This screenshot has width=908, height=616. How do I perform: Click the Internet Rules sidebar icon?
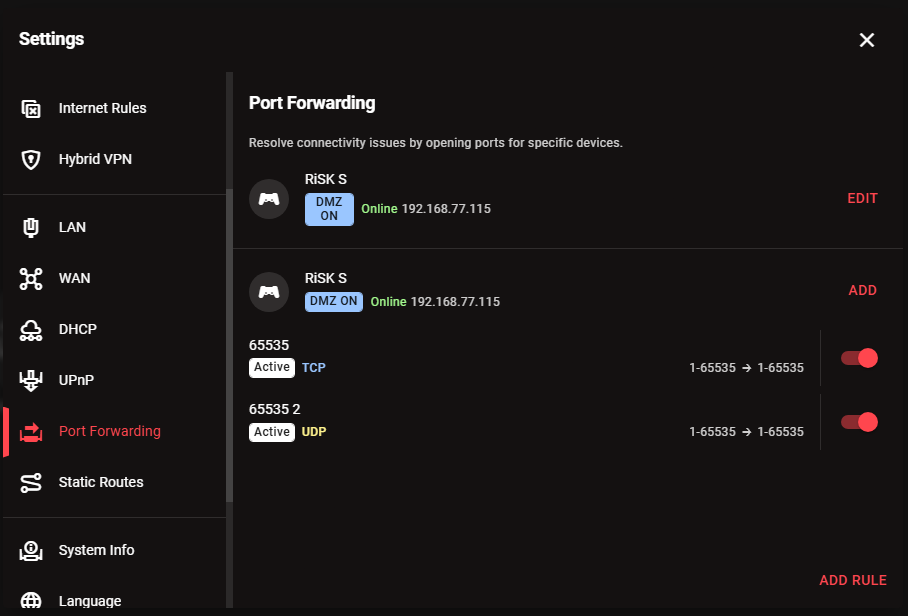click(31, 108)
